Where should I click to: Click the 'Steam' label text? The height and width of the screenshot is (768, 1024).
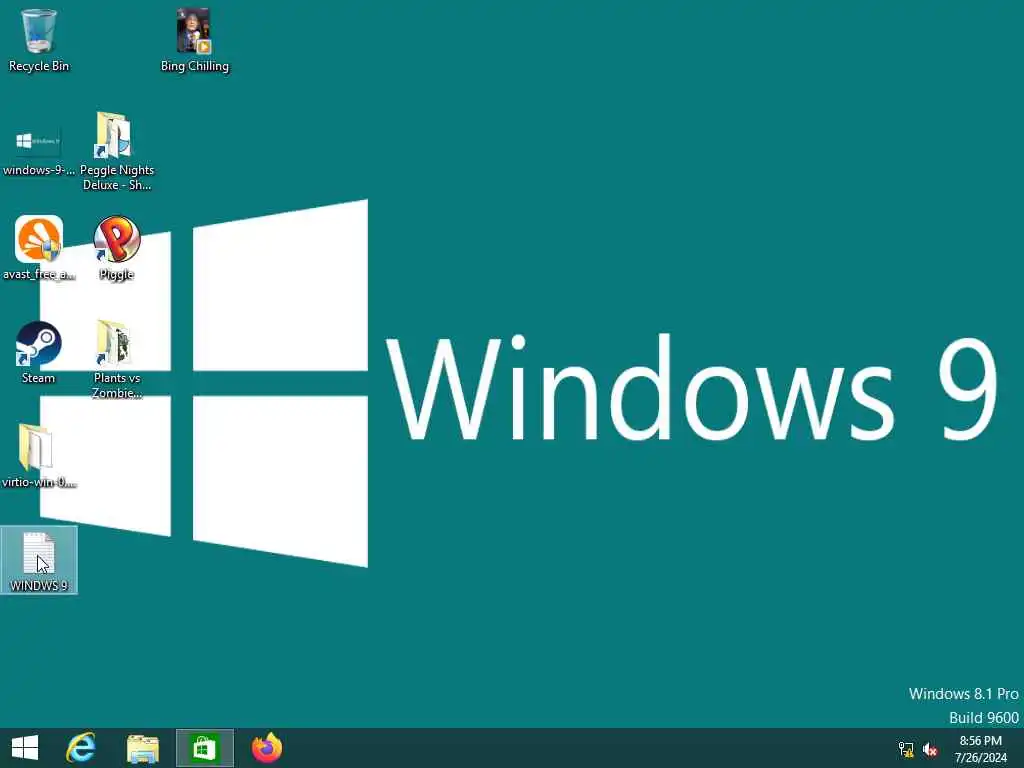[x=39, y=378]
